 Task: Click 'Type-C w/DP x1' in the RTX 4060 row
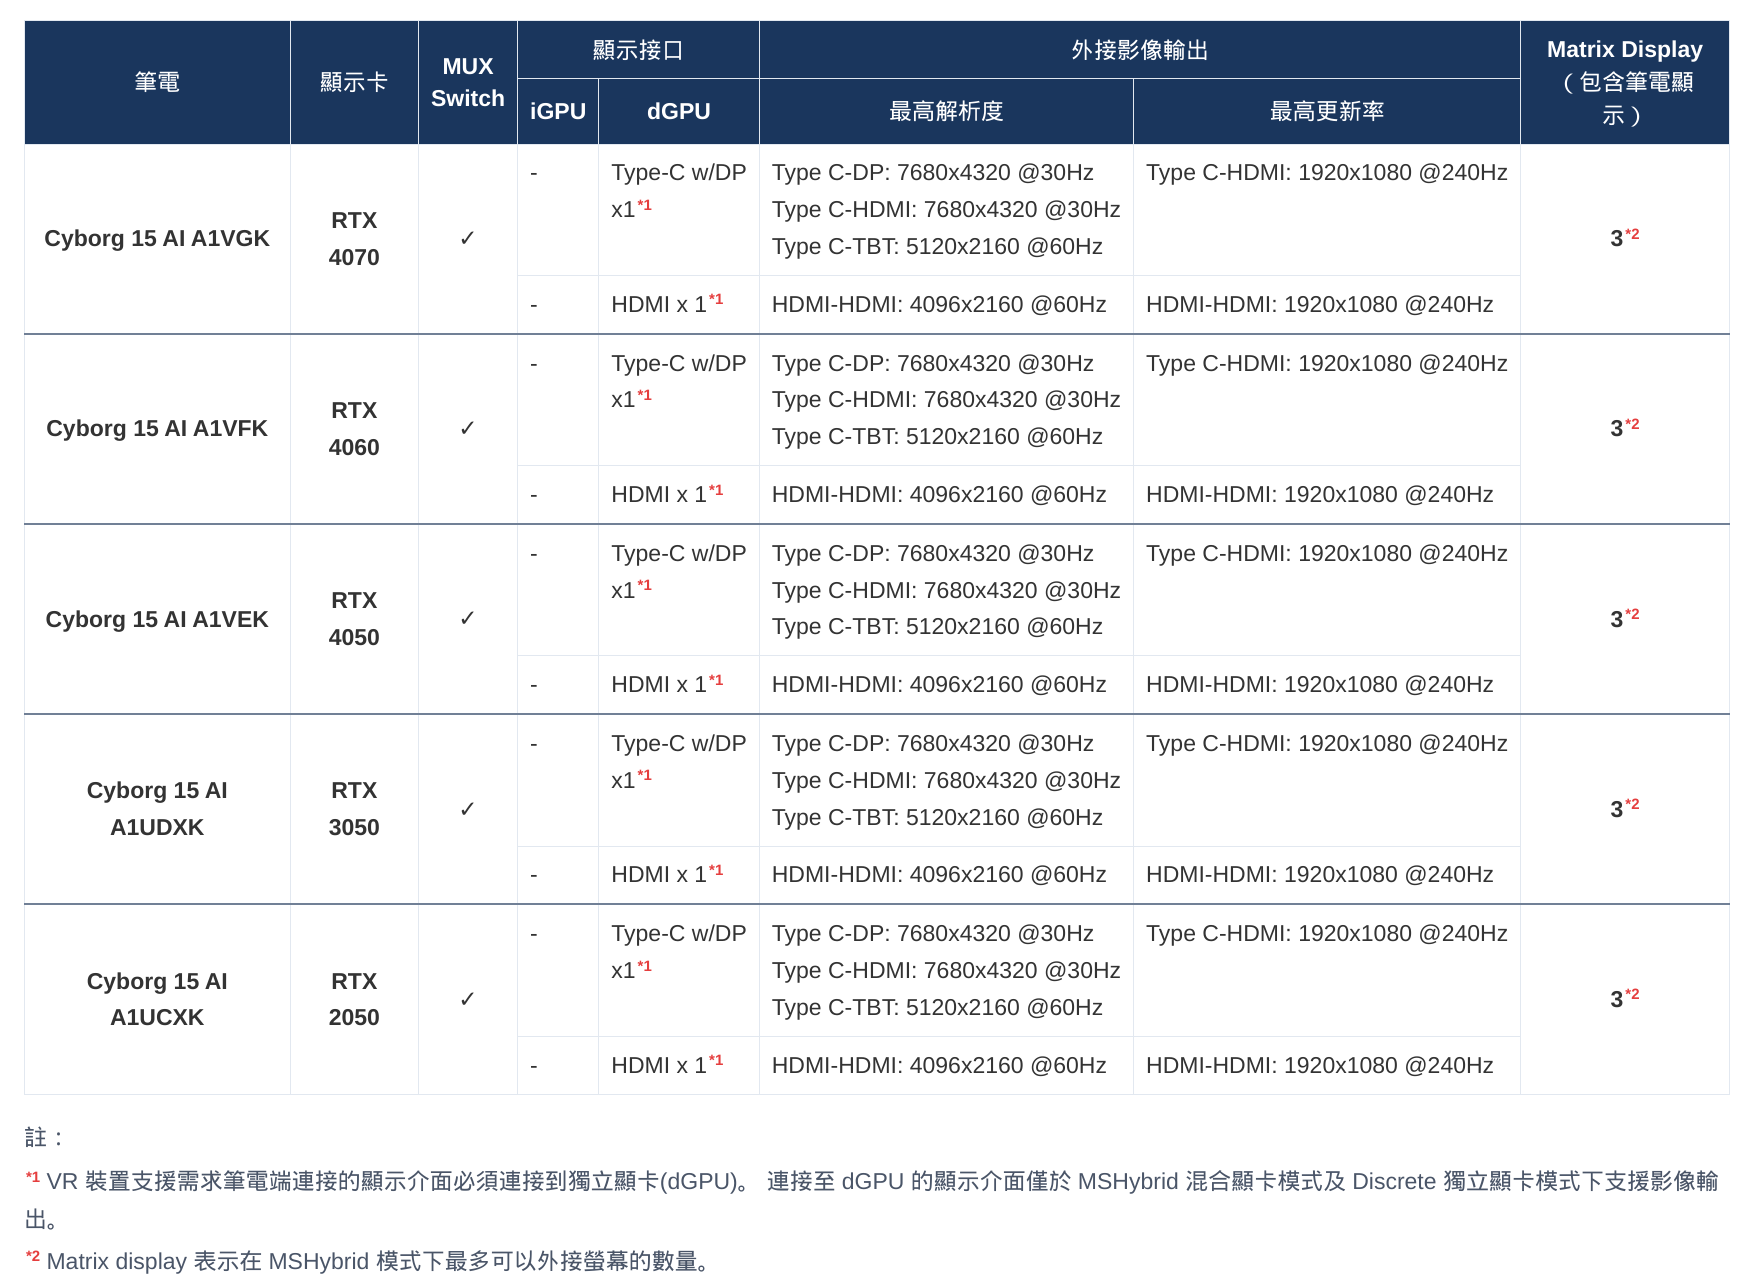[679, 381]
